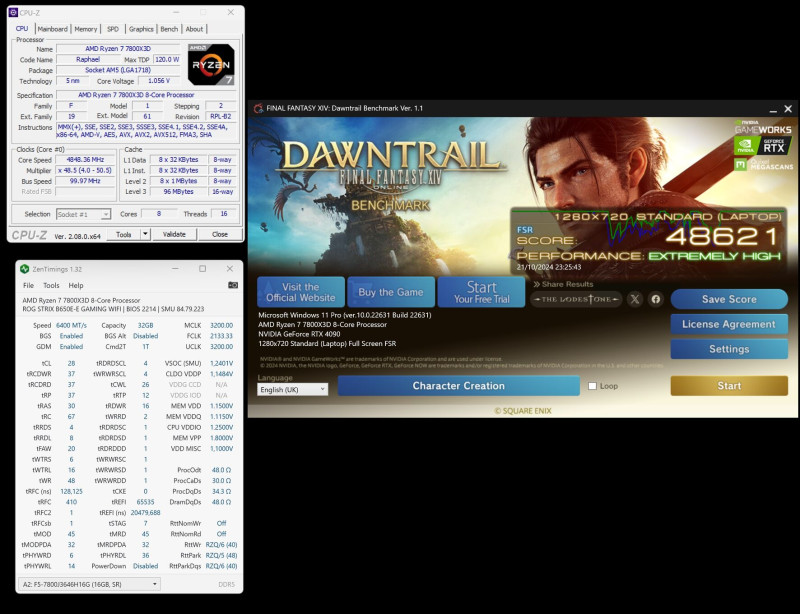Switch to the Memory tab in CPU-Z
Image resolution: width=800 pixels, height=614 pixels.
[x=85, y=29]
